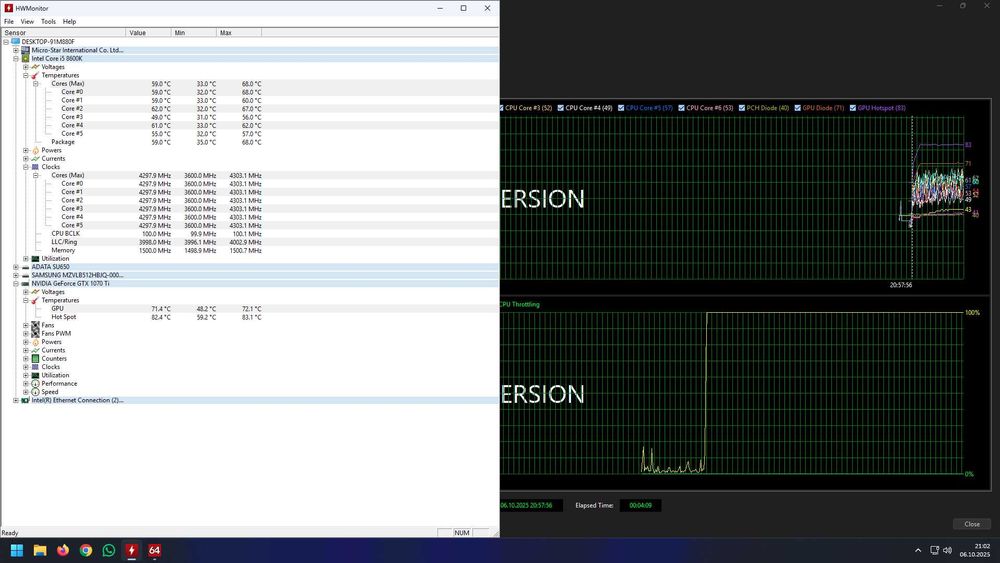Collapse the Intel CPU Temperatures branch

point(26,75)
